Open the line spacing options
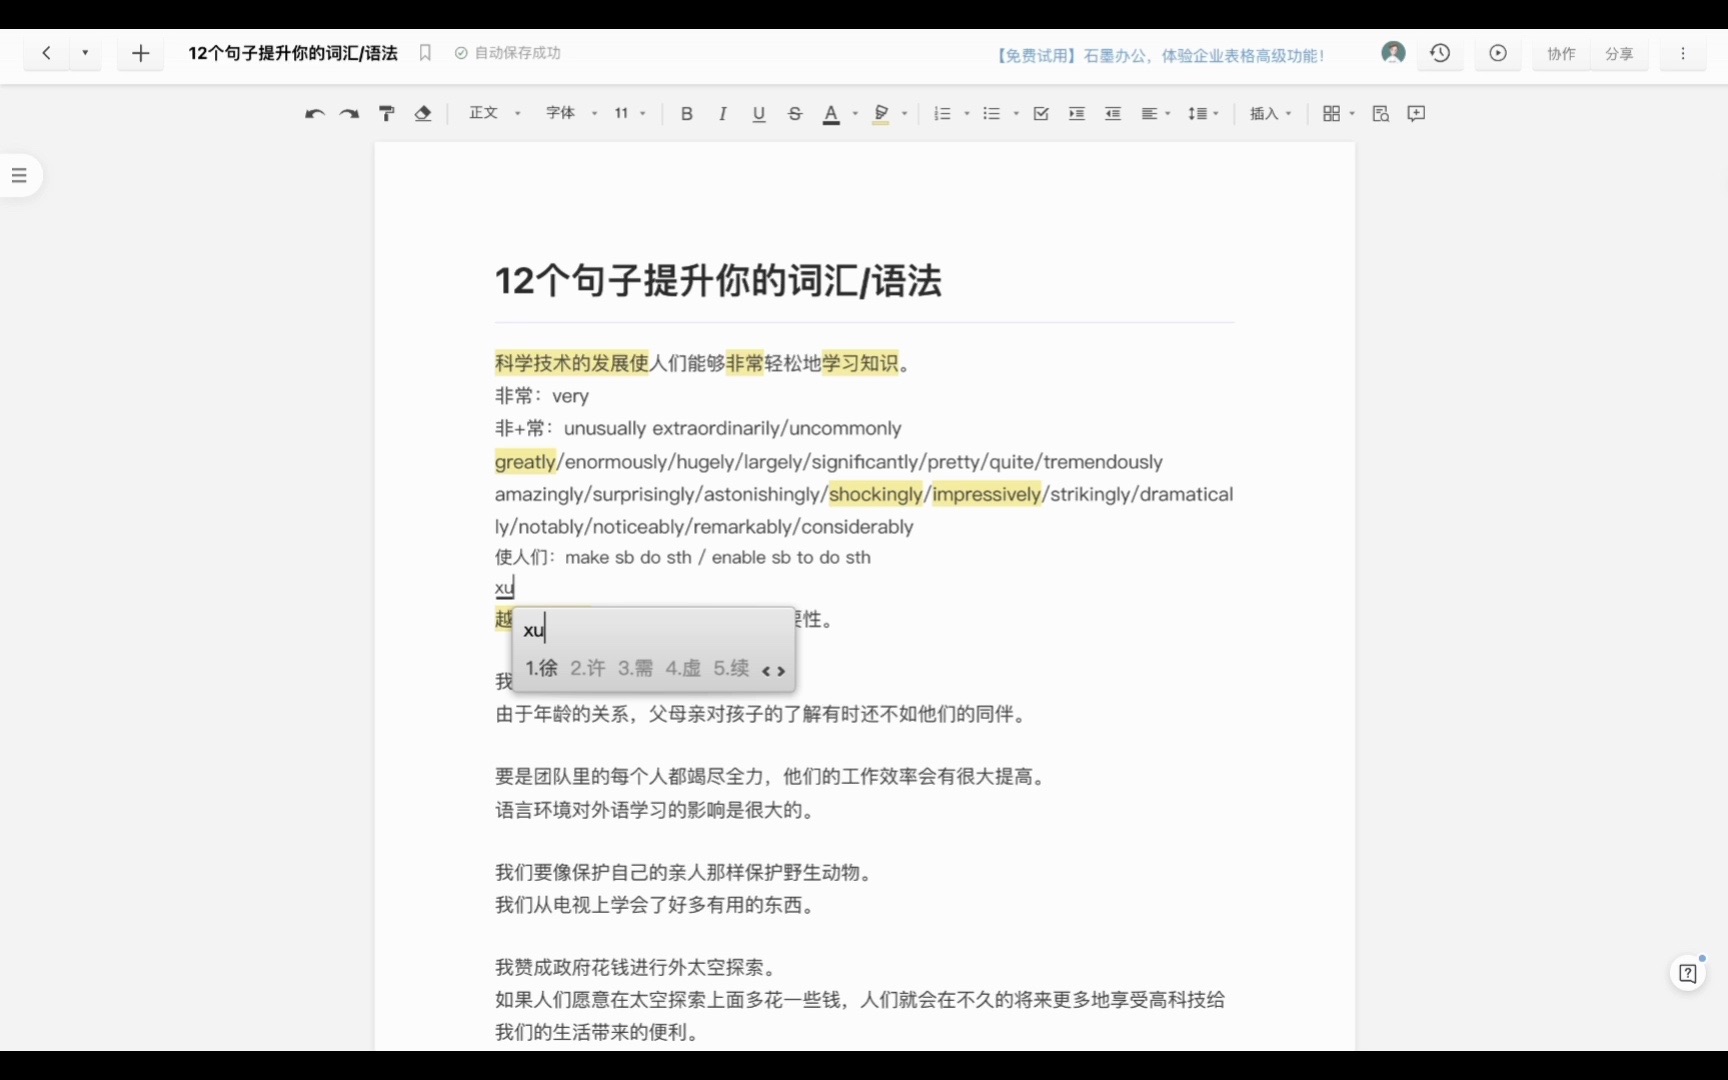 1203,114
